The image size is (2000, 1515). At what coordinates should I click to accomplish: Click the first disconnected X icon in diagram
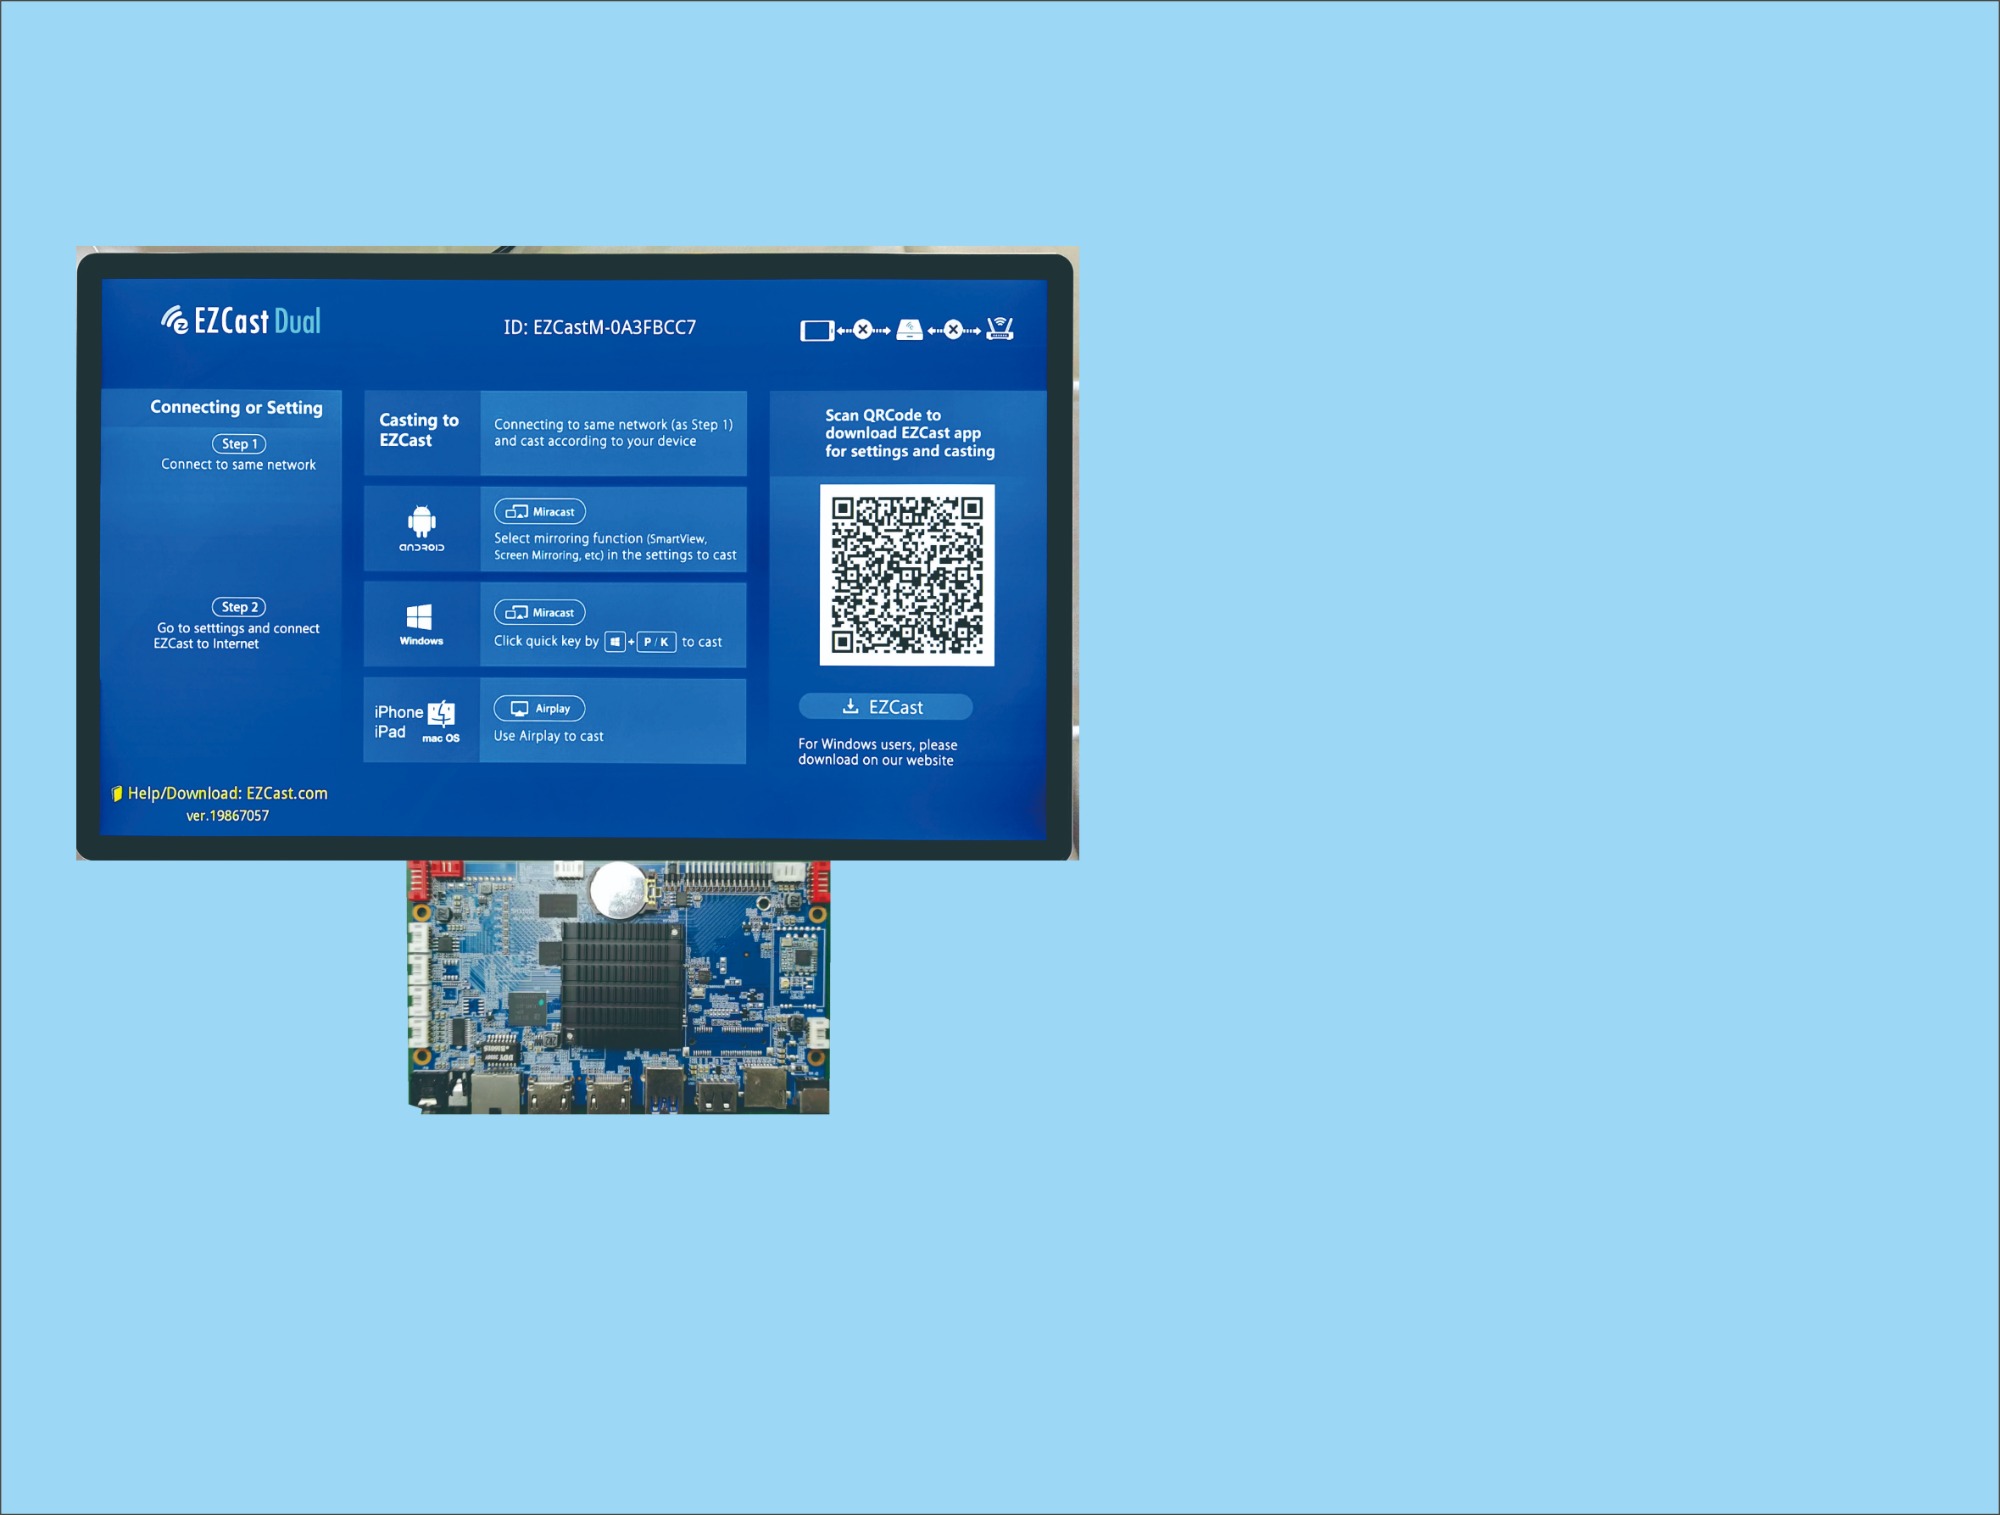coord(863,329)
